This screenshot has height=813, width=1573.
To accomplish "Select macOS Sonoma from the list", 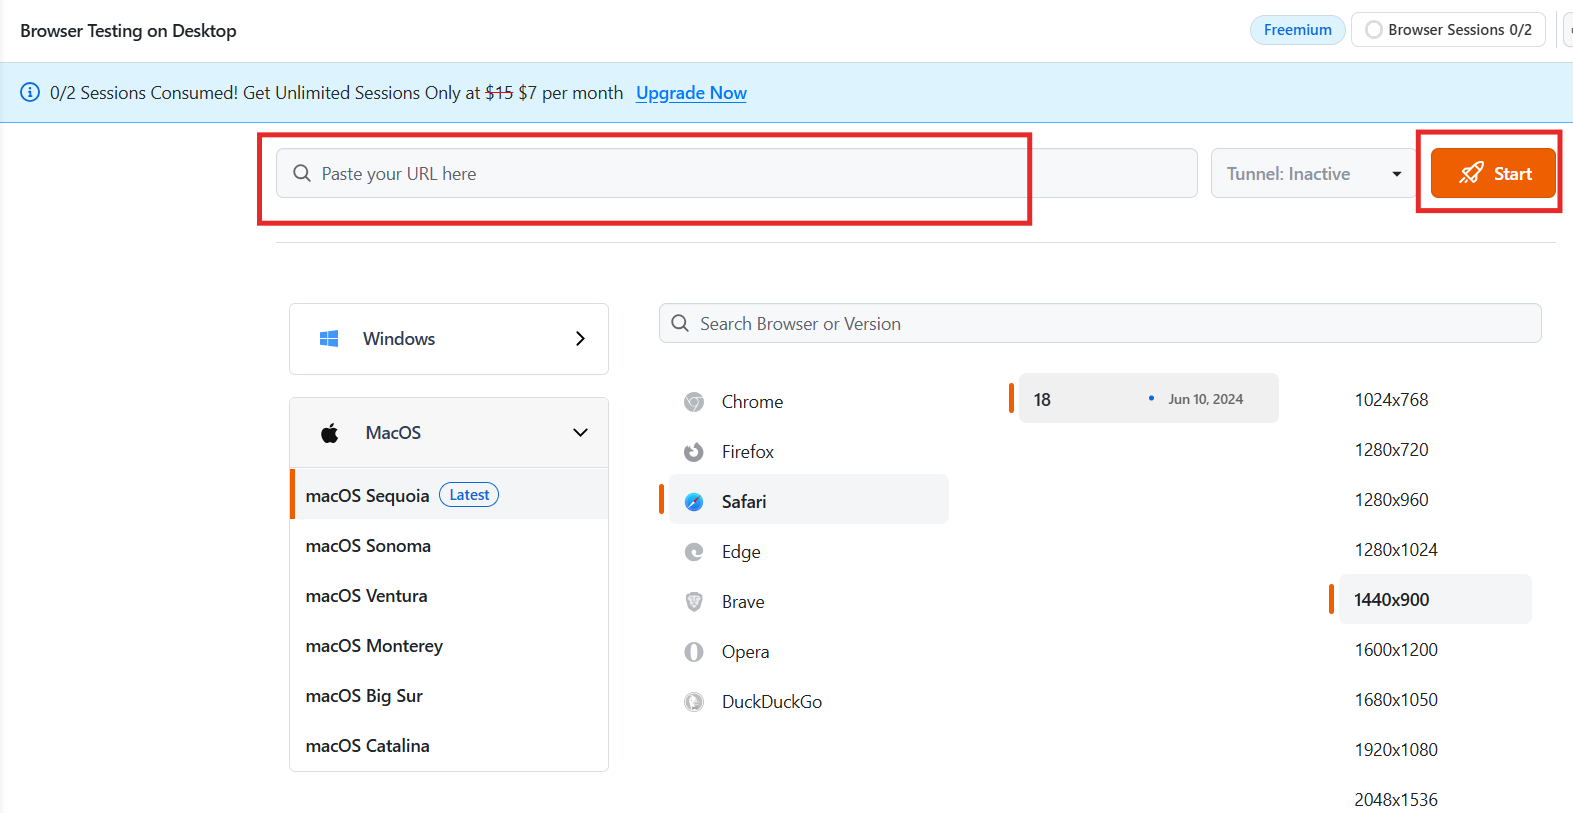I will (x=368, y=546).
